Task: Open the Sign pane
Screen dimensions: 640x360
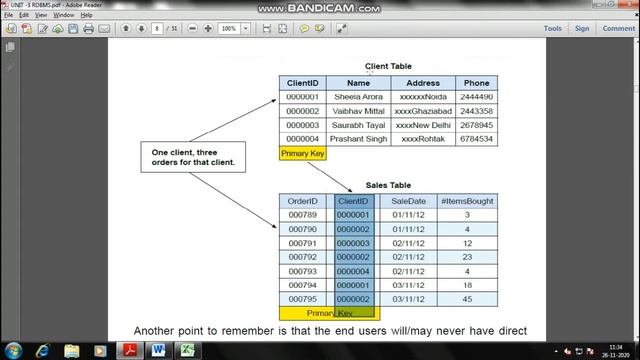Action: tap(582, 28)
